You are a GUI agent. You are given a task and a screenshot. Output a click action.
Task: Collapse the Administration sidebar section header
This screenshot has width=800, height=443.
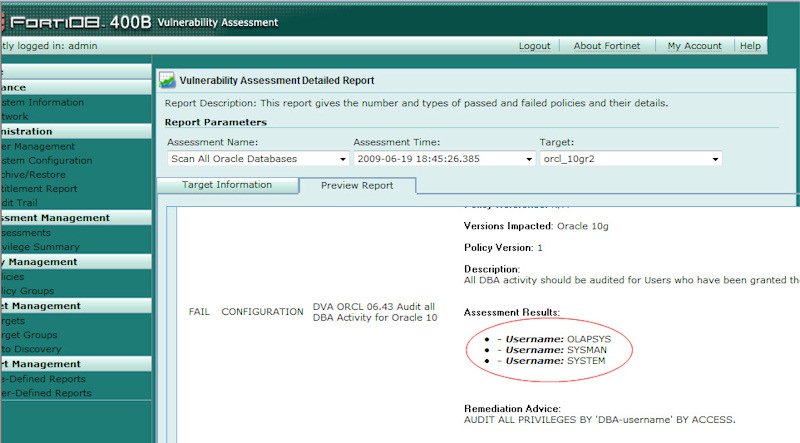click(76, 131)
